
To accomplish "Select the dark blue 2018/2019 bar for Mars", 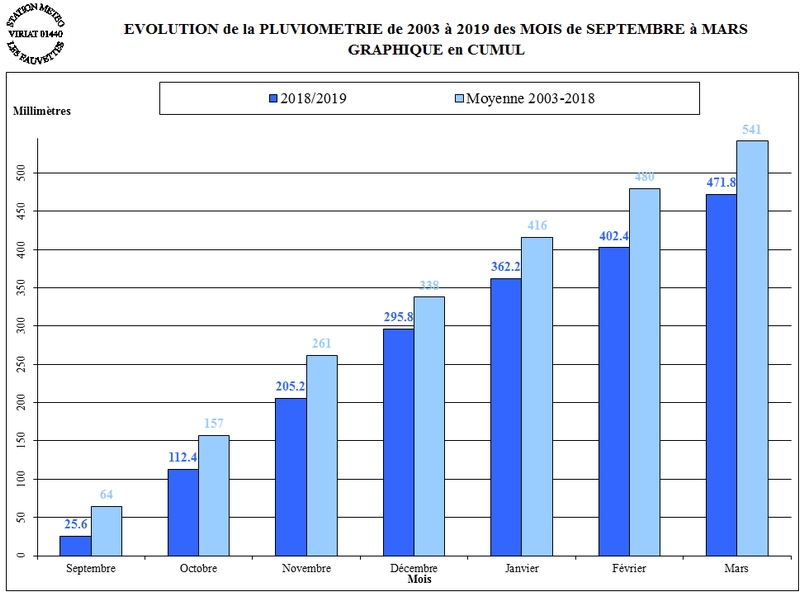I will 722,375.
